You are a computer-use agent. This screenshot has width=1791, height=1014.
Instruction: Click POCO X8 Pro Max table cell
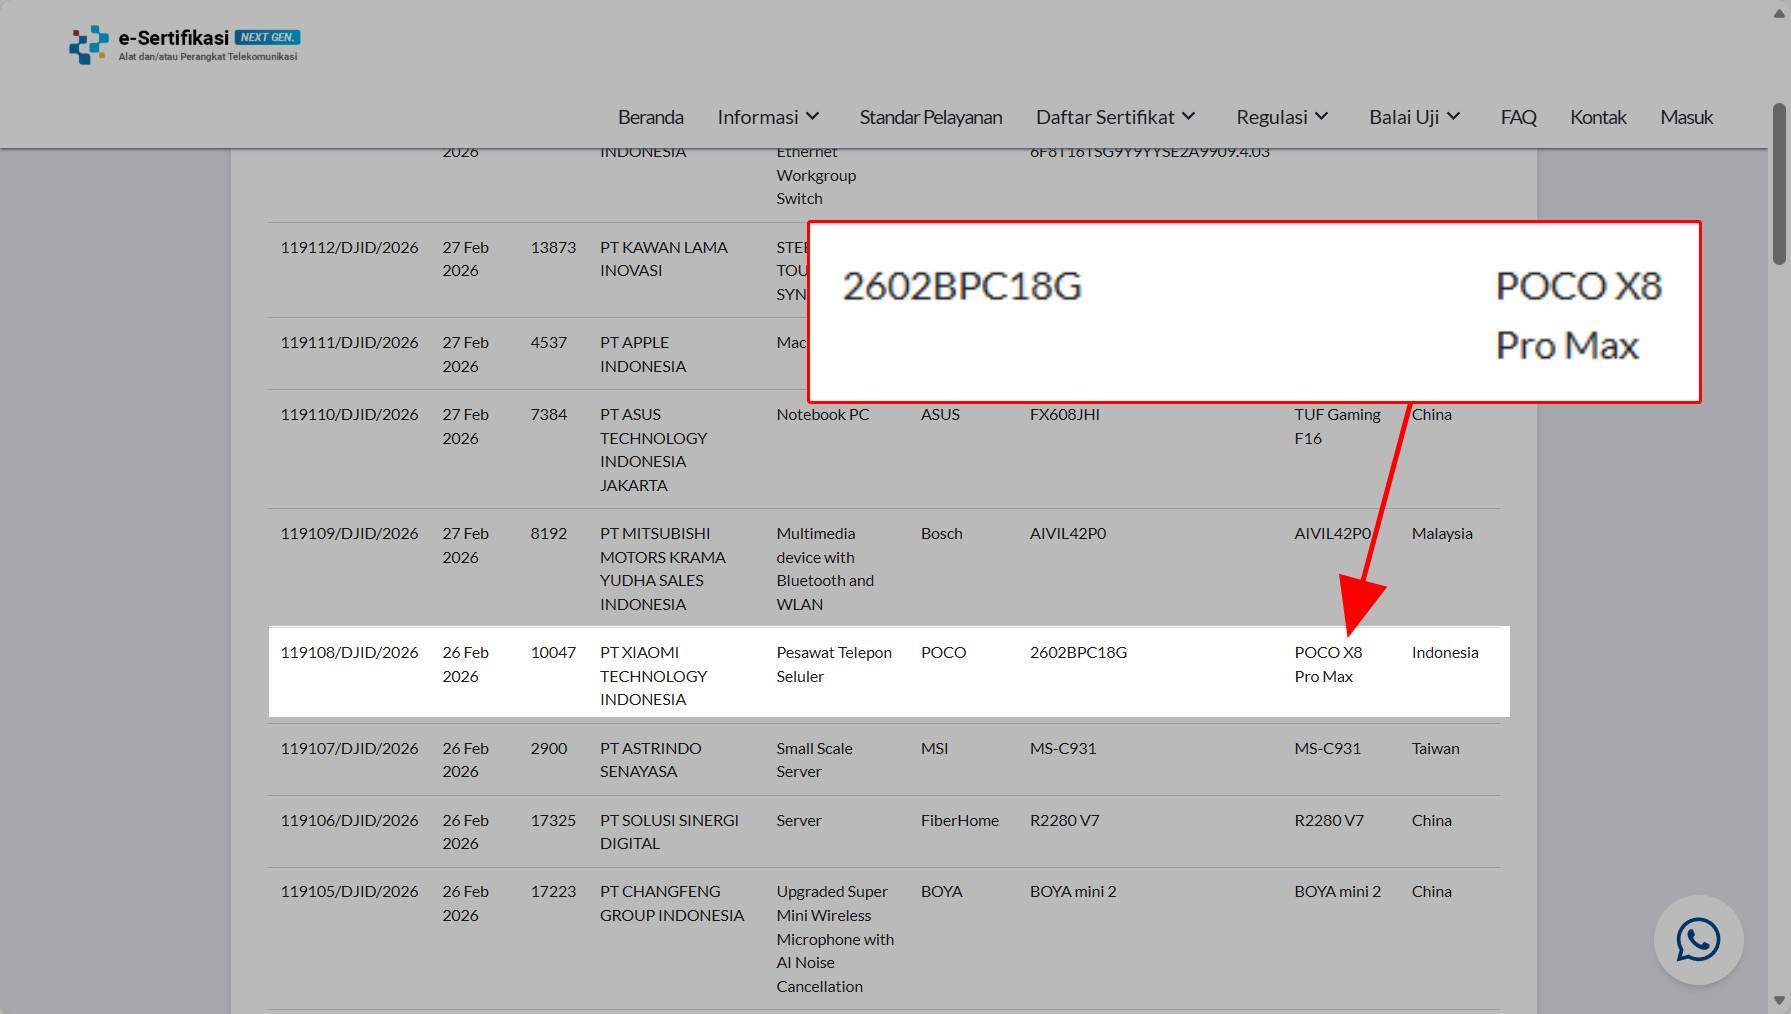1328,664
